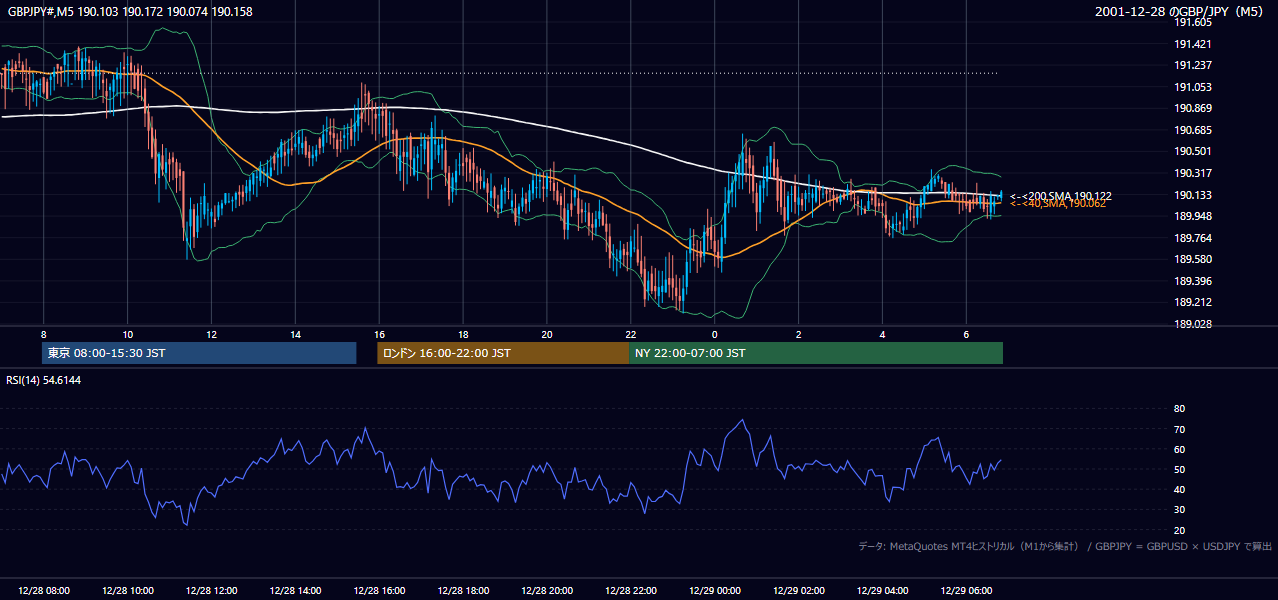Click the hour label 16 below the chart

point(379,334)
